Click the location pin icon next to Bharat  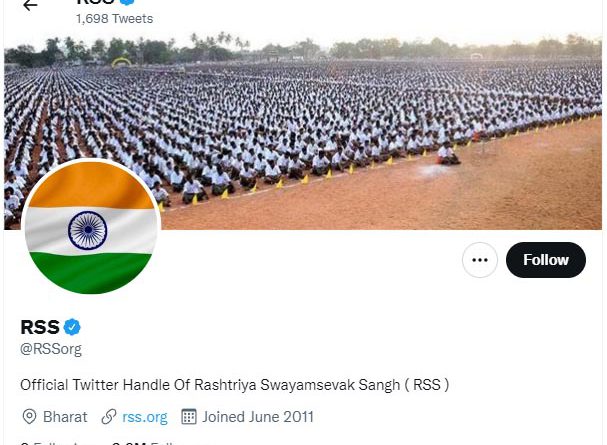[x=29, y=417]
